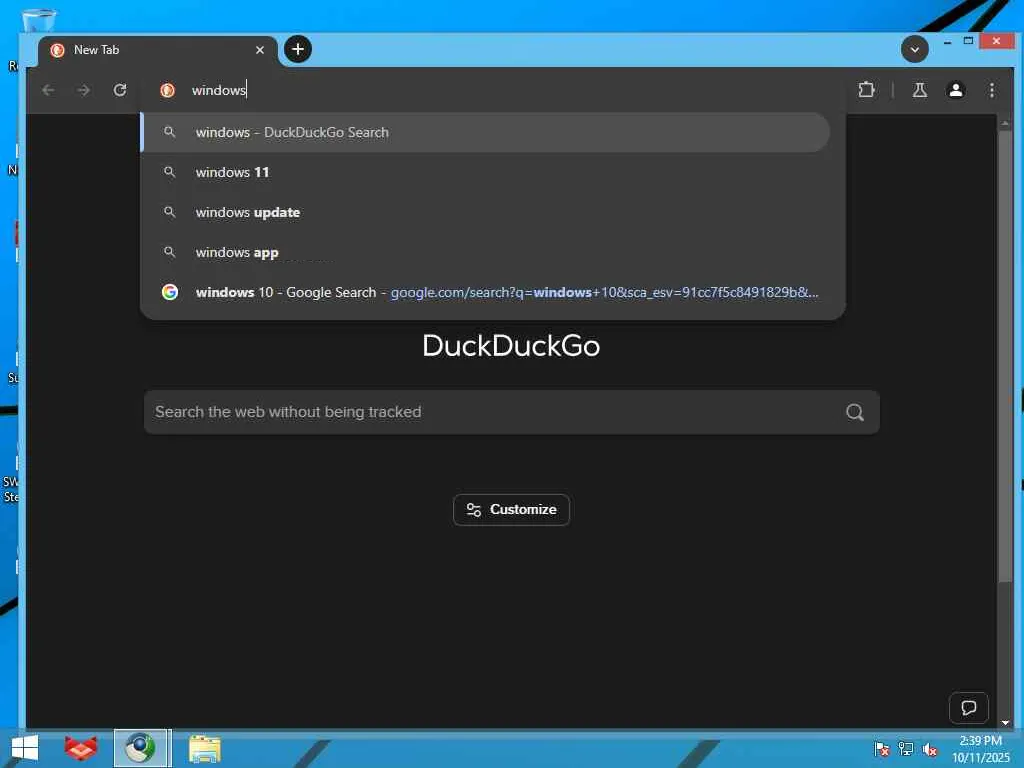The width and height of the screenshot is (1024, 768).
Task: Click the DuckDuckGo icon in address bar
Action: click(168, 90)
